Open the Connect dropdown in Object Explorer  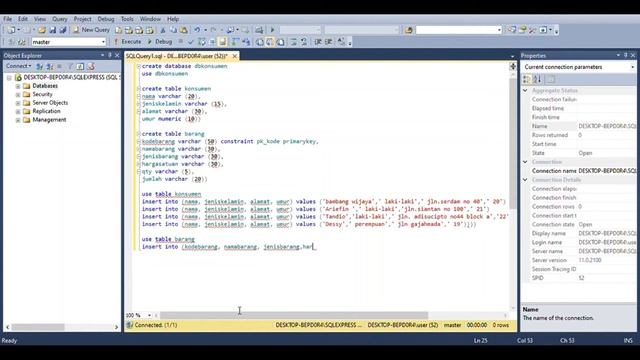pyautogui.click(x=18, y=66)
